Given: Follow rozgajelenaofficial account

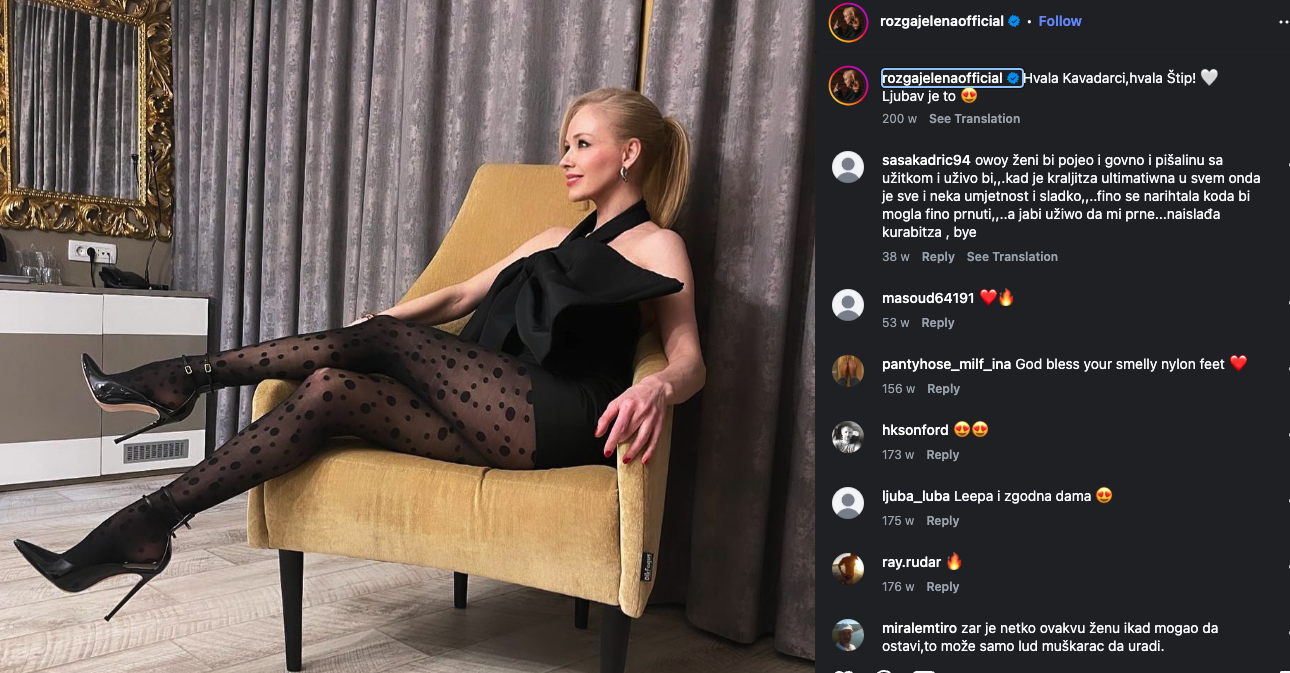Looking at the screenshot, I should pyautogui.click(x=1060, y=21).
